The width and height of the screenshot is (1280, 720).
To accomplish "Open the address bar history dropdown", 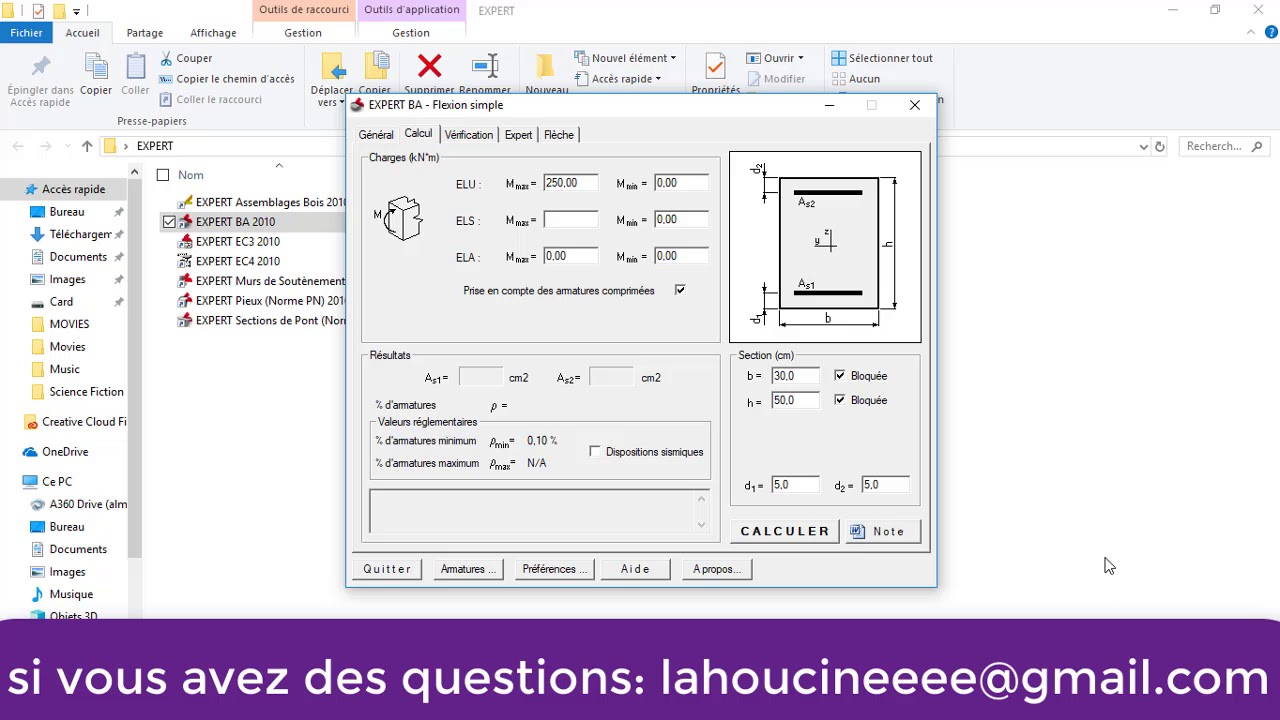I will tap(1143, 146).
